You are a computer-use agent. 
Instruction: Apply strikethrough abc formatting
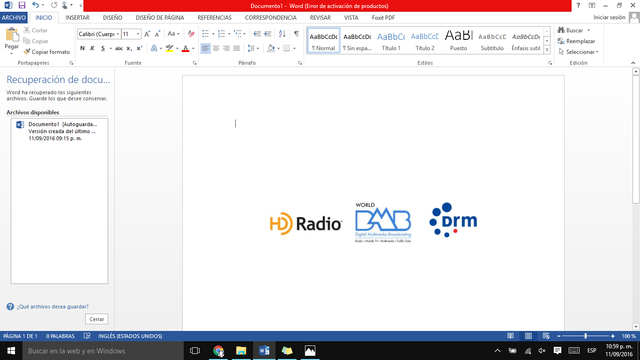click(x=119, y=48)
